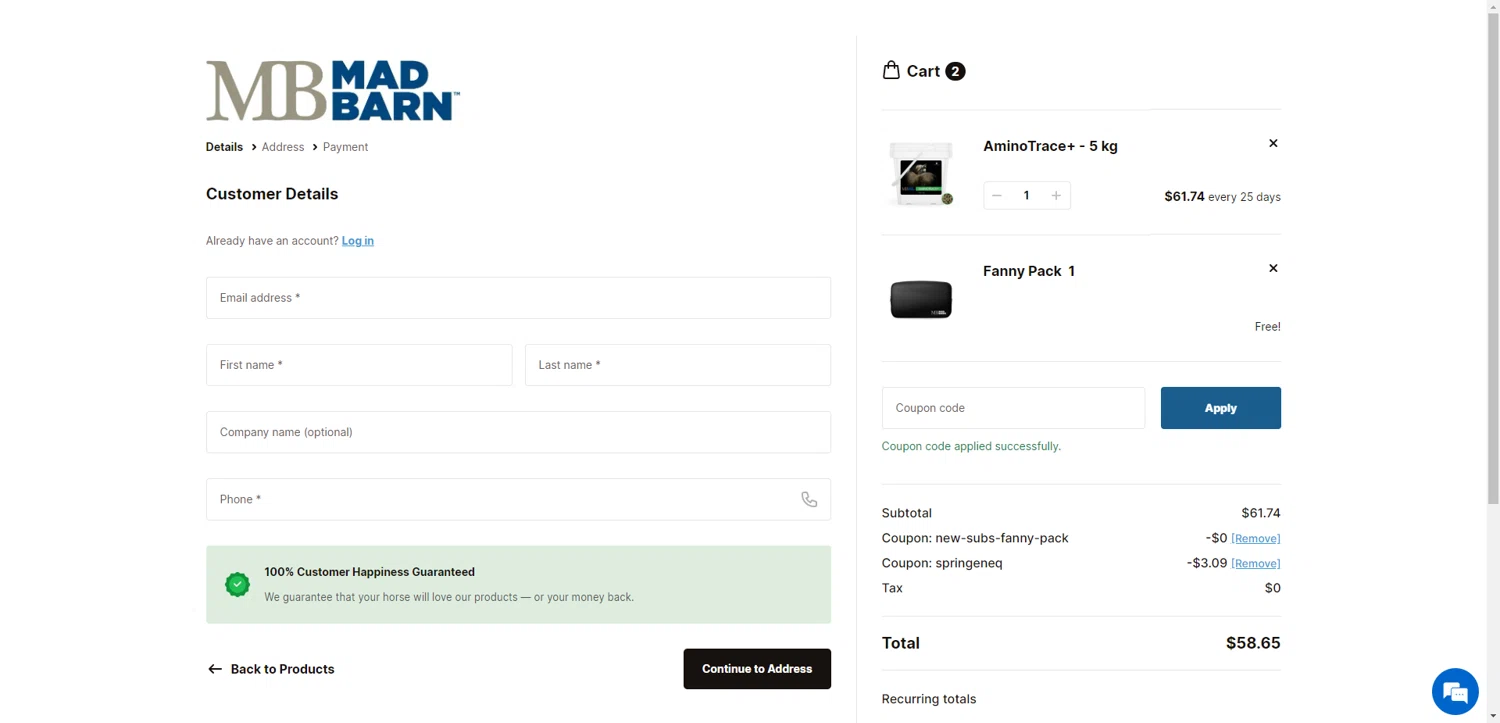This screenshot has height=723, width=1500.
Task: Click the shopping bag Cart icon
Action: coord(891,70)
